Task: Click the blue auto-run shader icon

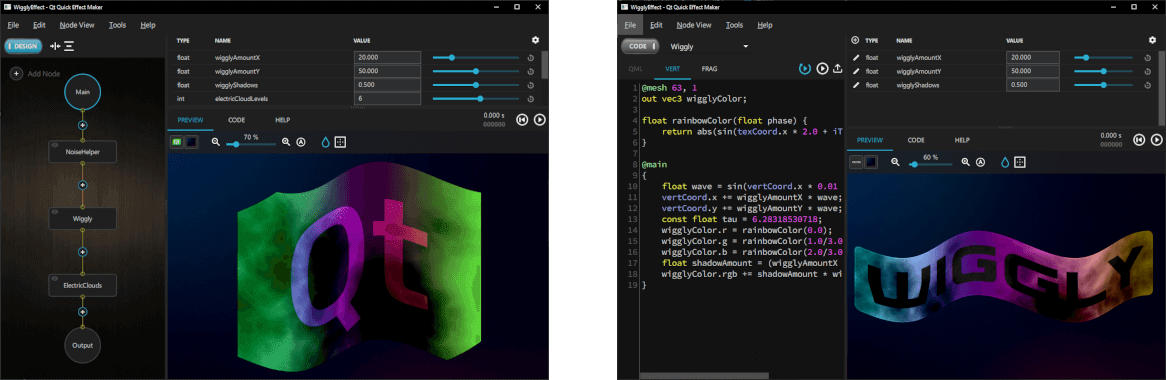Action: 805,68
